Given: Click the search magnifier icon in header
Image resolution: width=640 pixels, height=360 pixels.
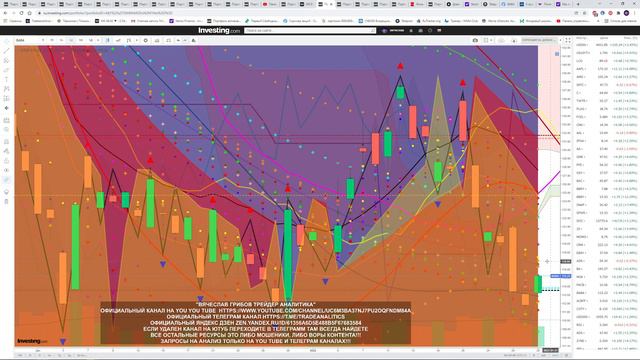Looking at the screenshot, I should coord(373,31).
